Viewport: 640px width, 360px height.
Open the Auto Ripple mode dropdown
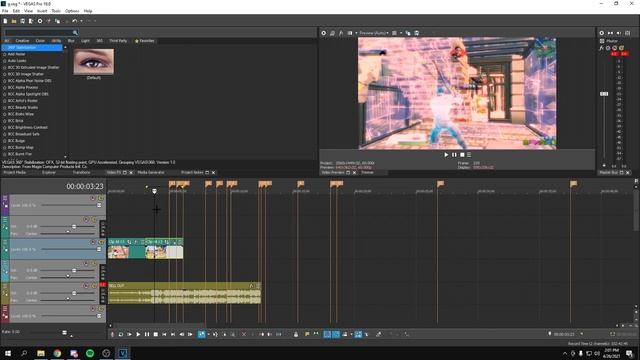point(351,334)
